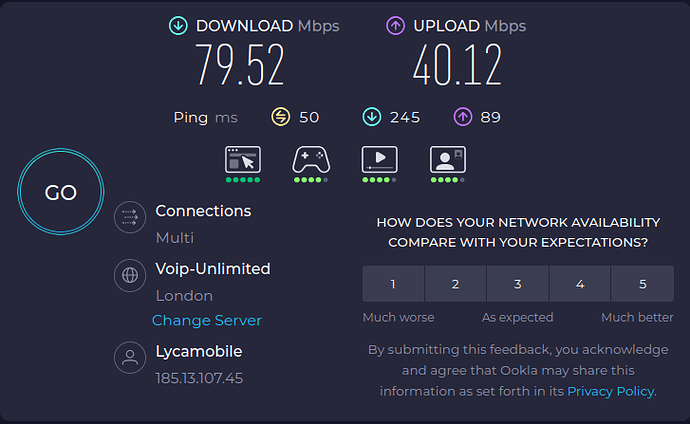Click the download arrow icon beside DOWNLOAD Mbps

click(x=178, y=26)
